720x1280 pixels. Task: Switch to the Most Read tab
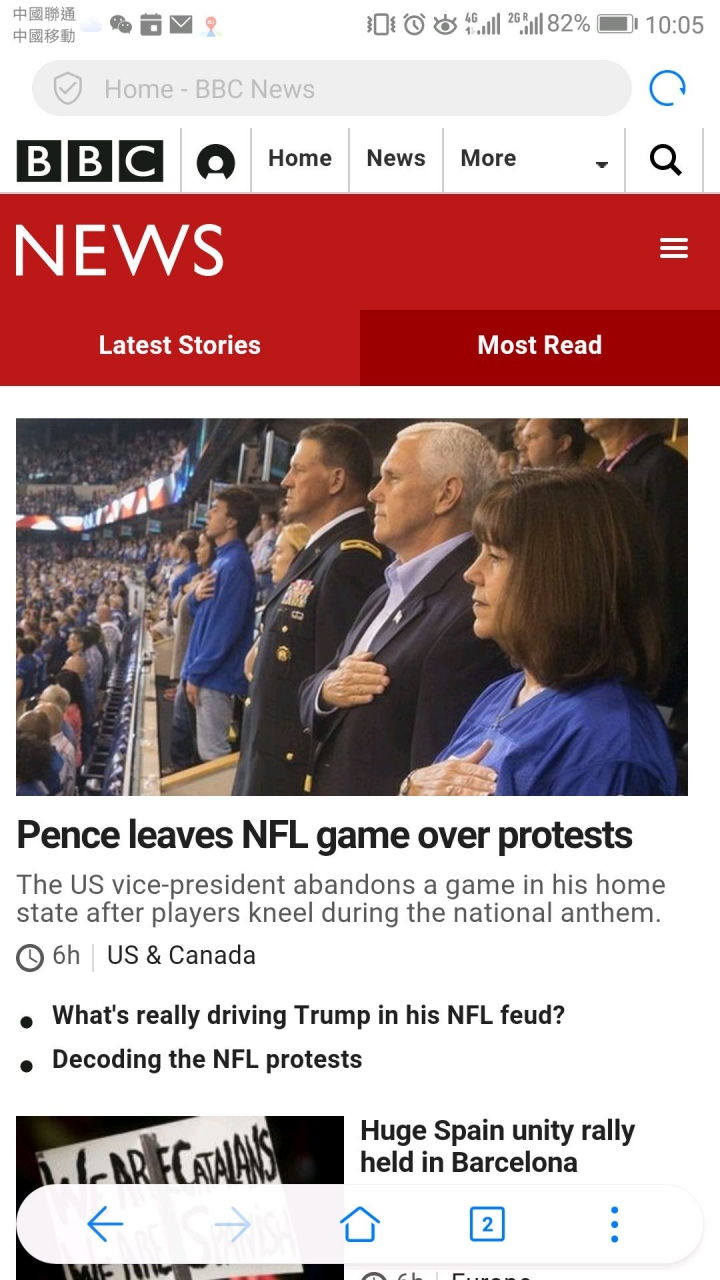[x=540, y=346]
